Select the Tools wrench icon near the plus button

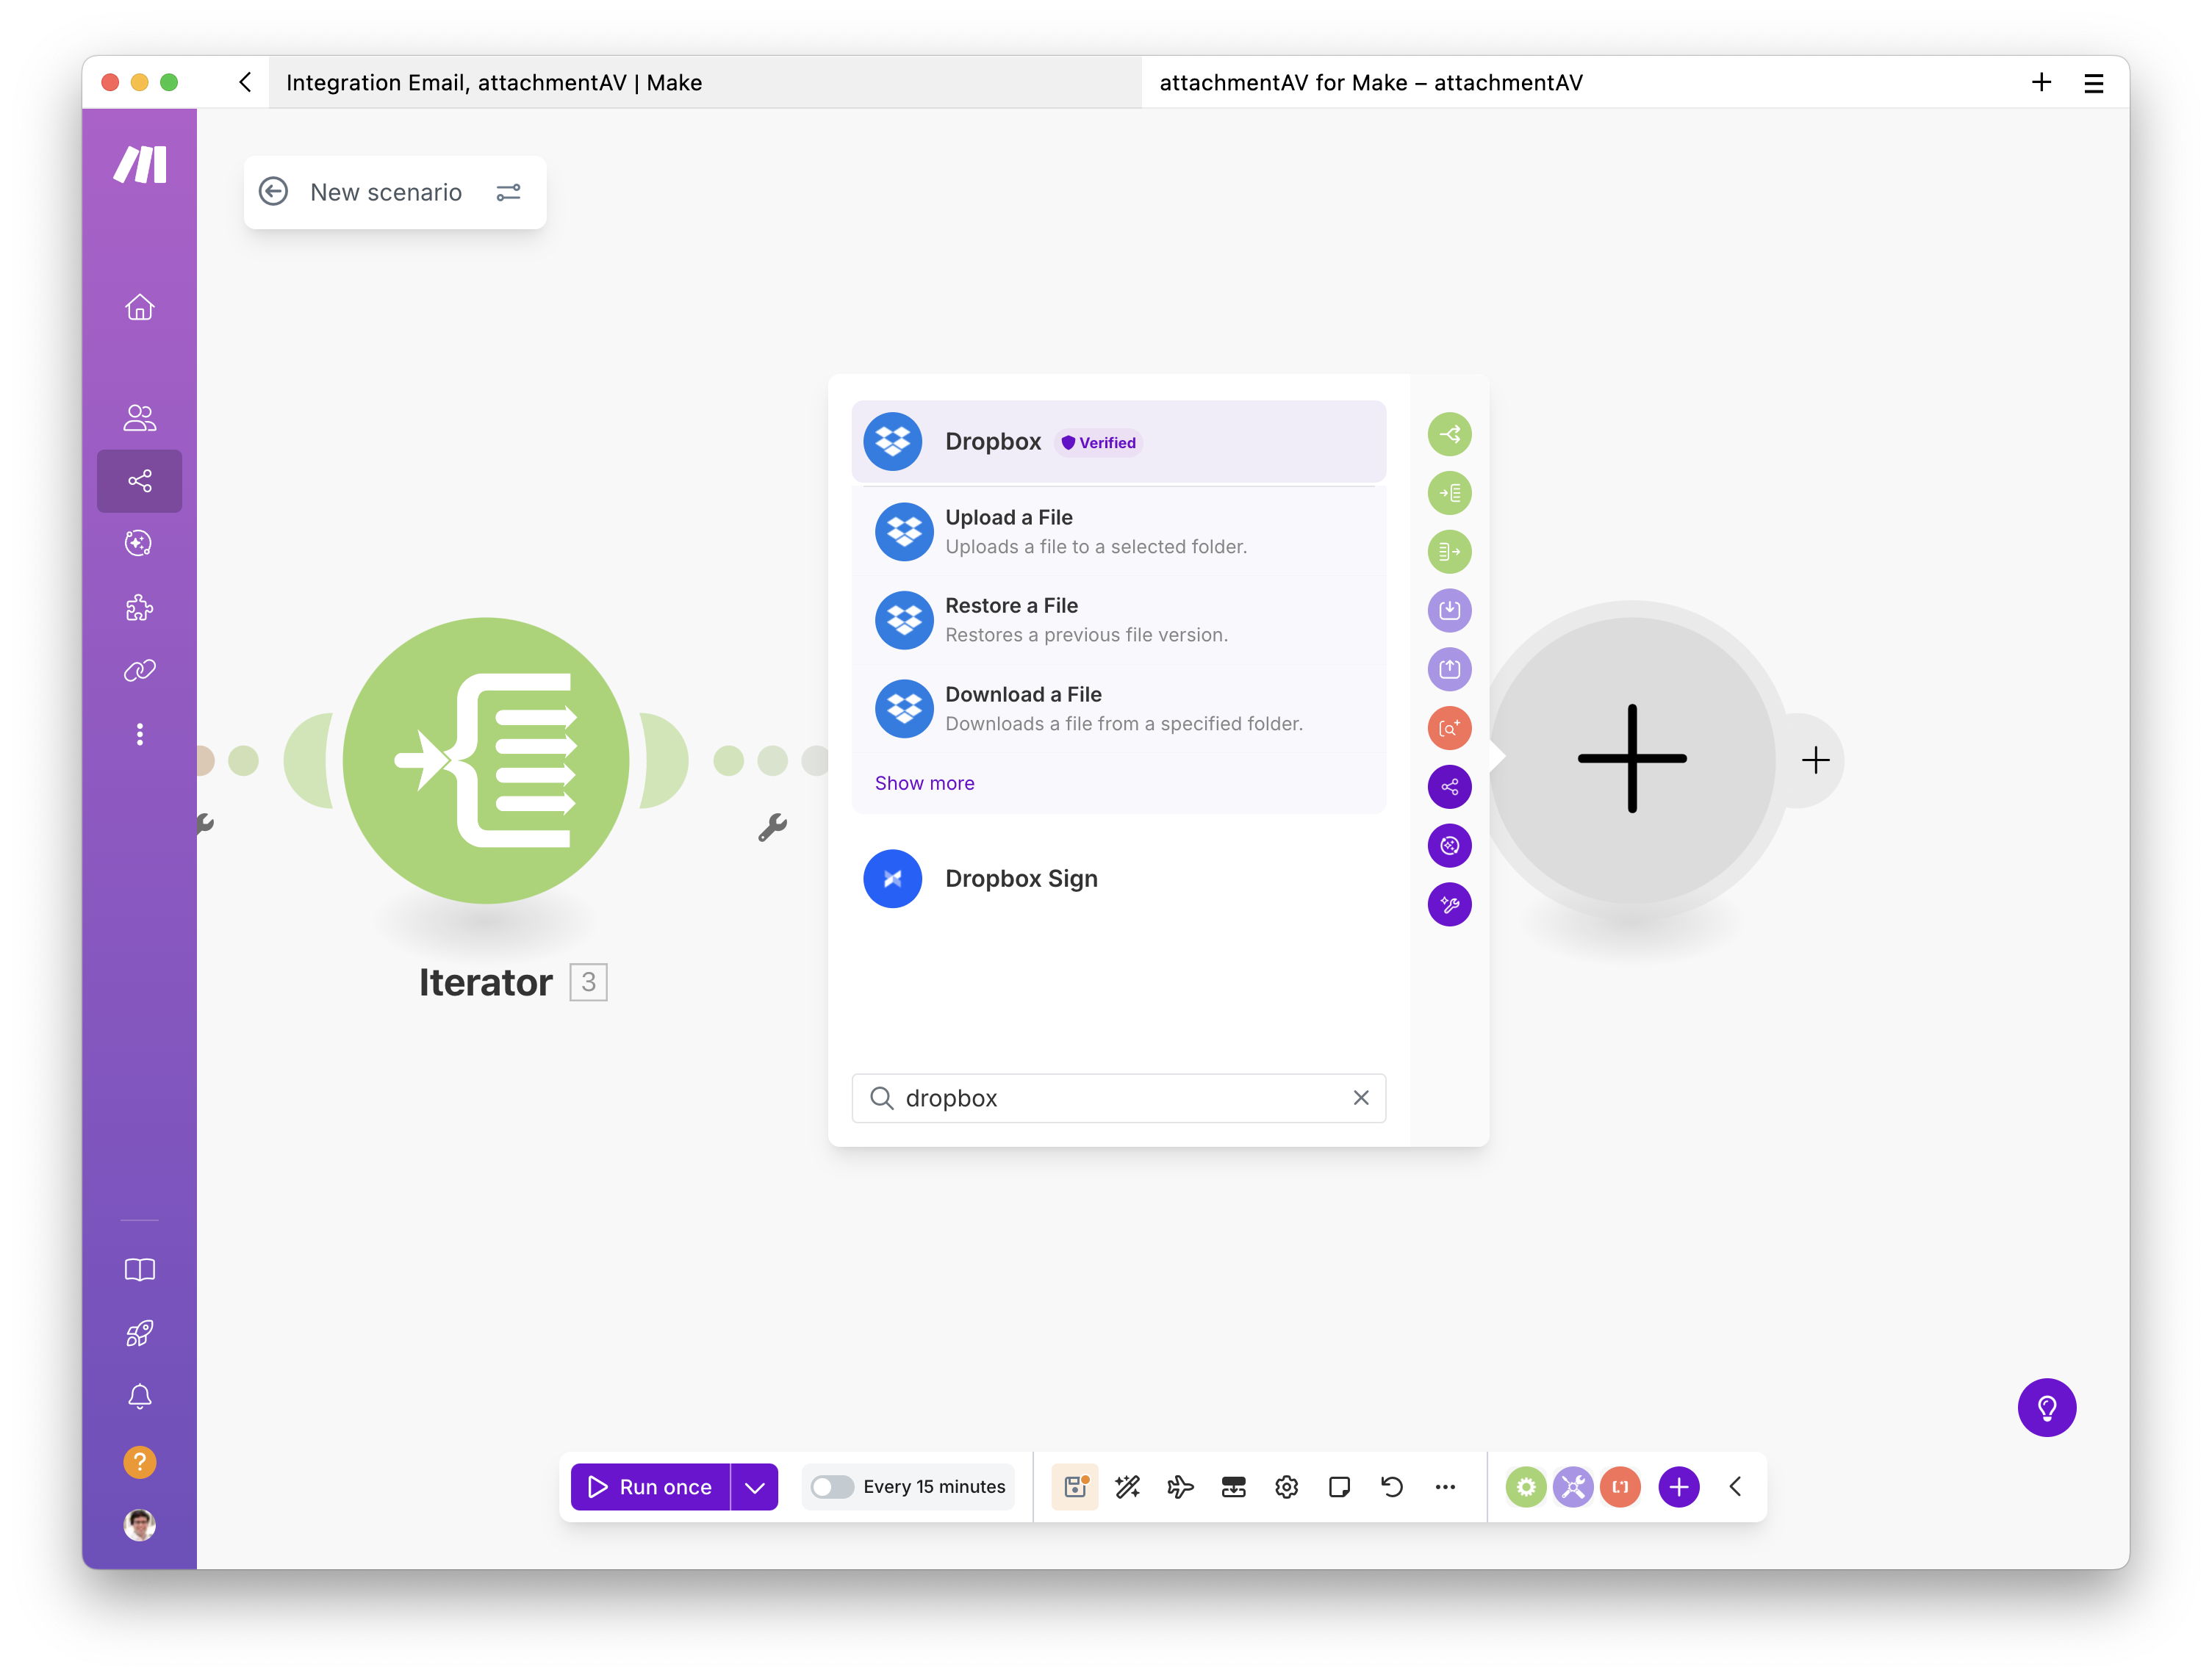pyautogui.click(x=1572, y=1487)
